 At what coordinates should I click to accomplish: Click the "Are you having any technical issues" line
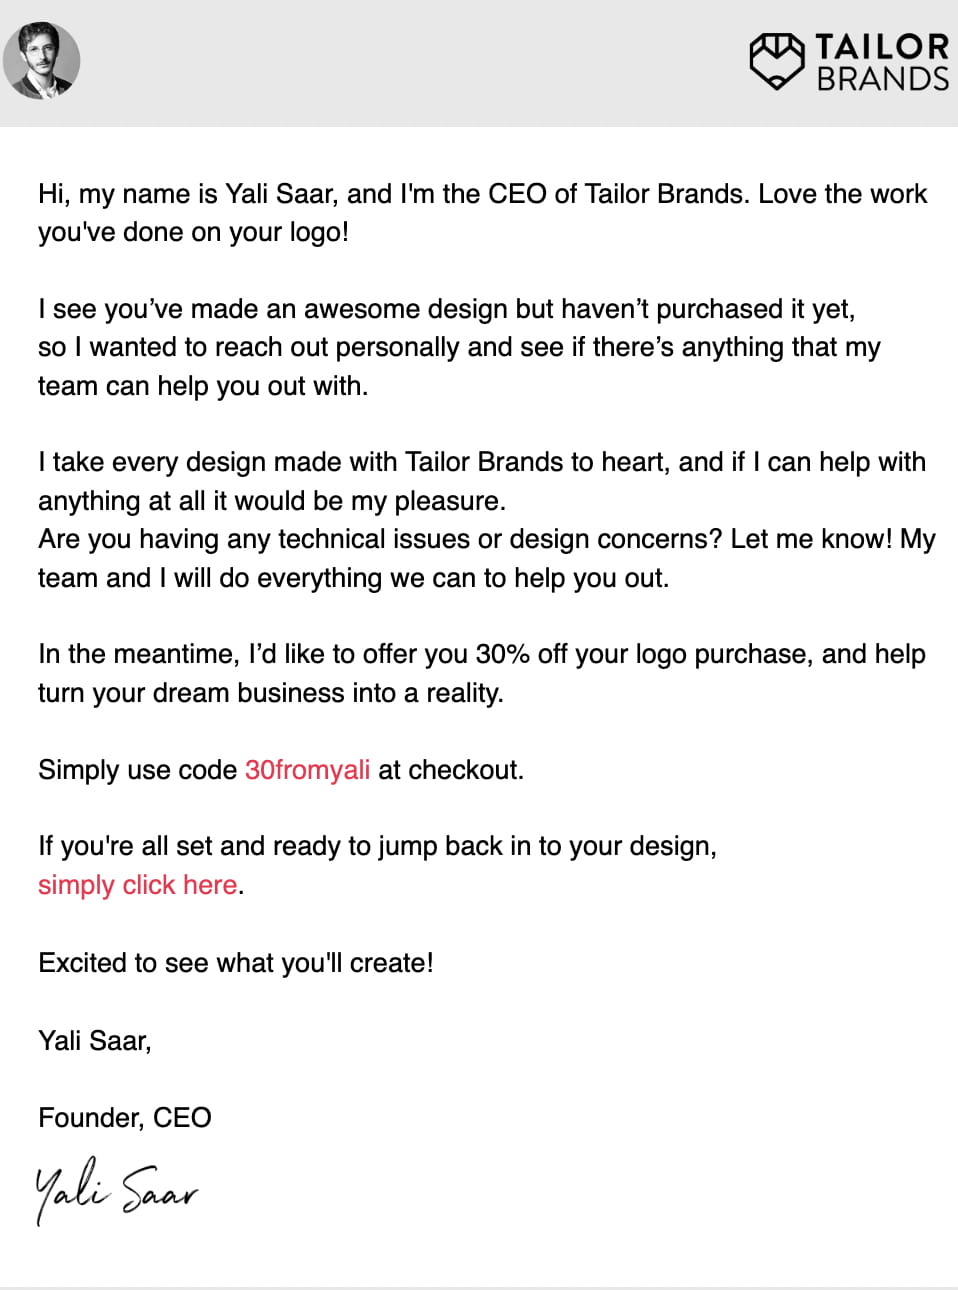[379, 539]
